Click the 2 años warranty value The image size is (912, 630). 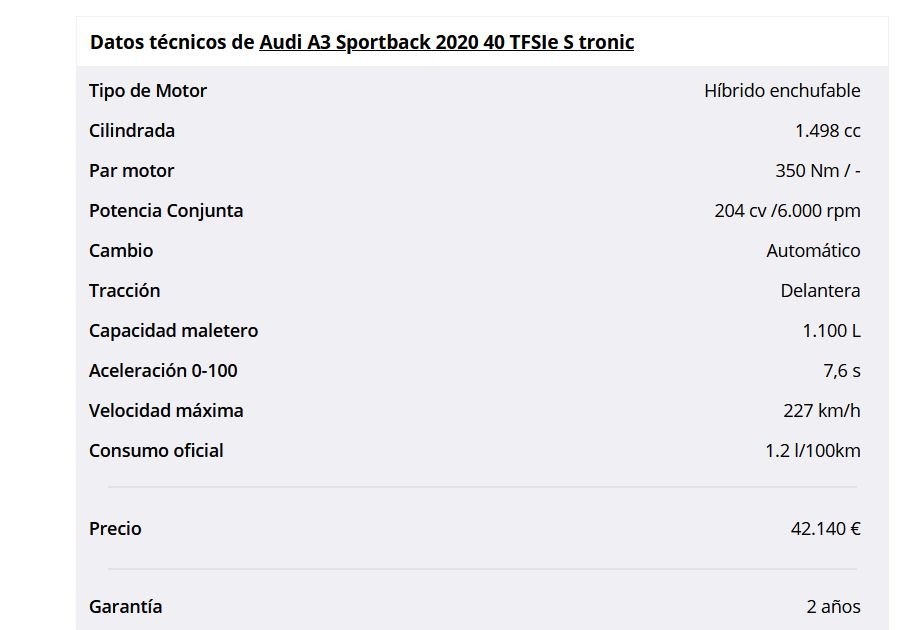pyautogui.click(x=833, y=607)
